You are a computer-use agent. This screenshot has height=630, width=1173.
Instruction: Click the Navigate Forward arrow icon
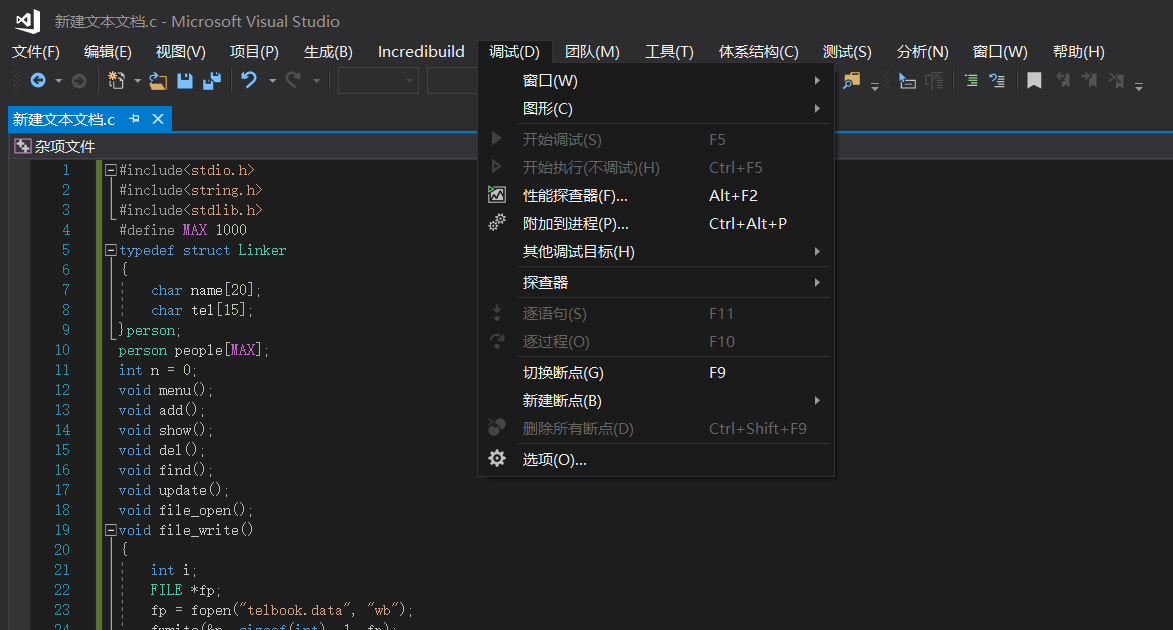pos(79,80)
